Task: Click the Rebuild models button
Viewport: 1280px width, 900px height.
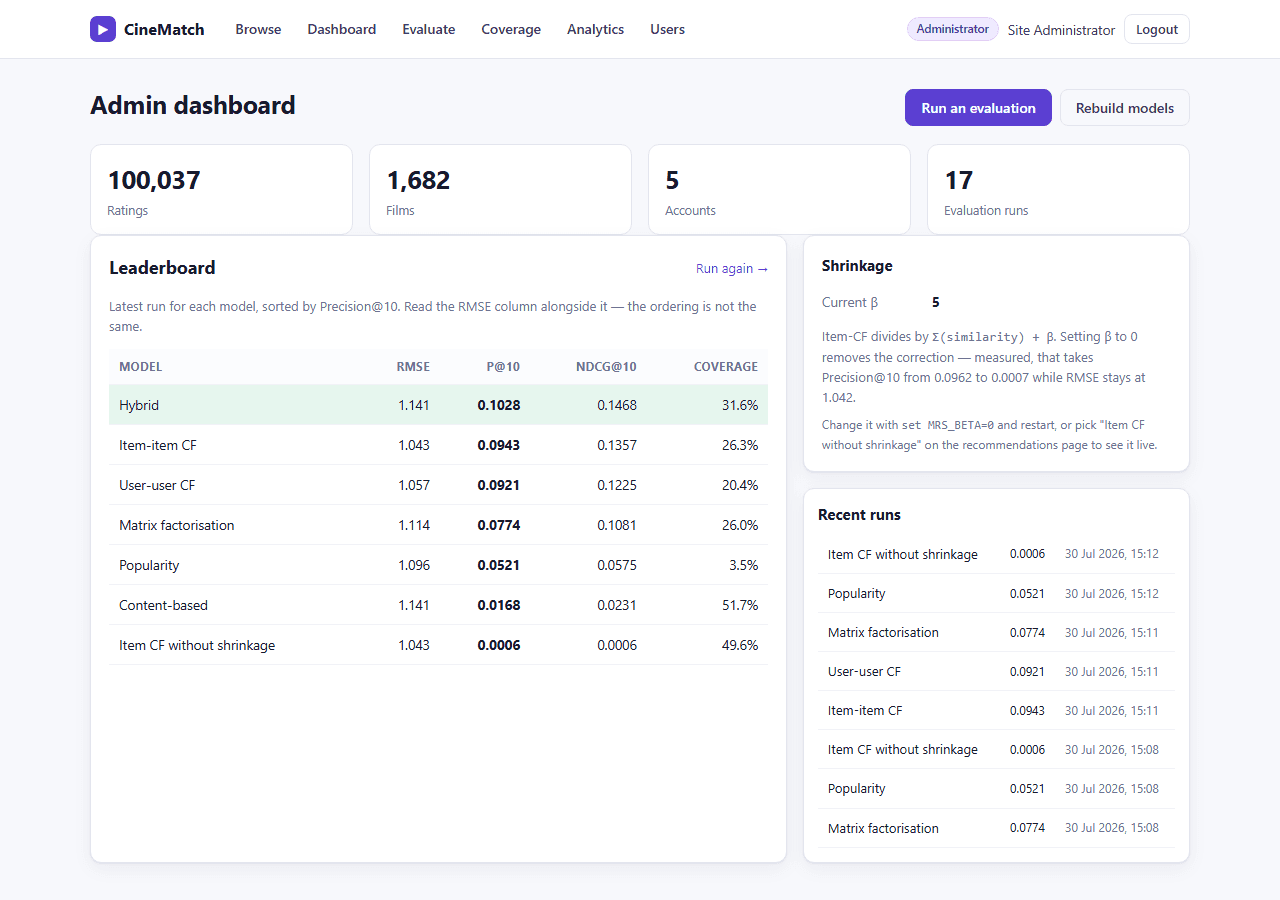Action: pos(1125,108)
